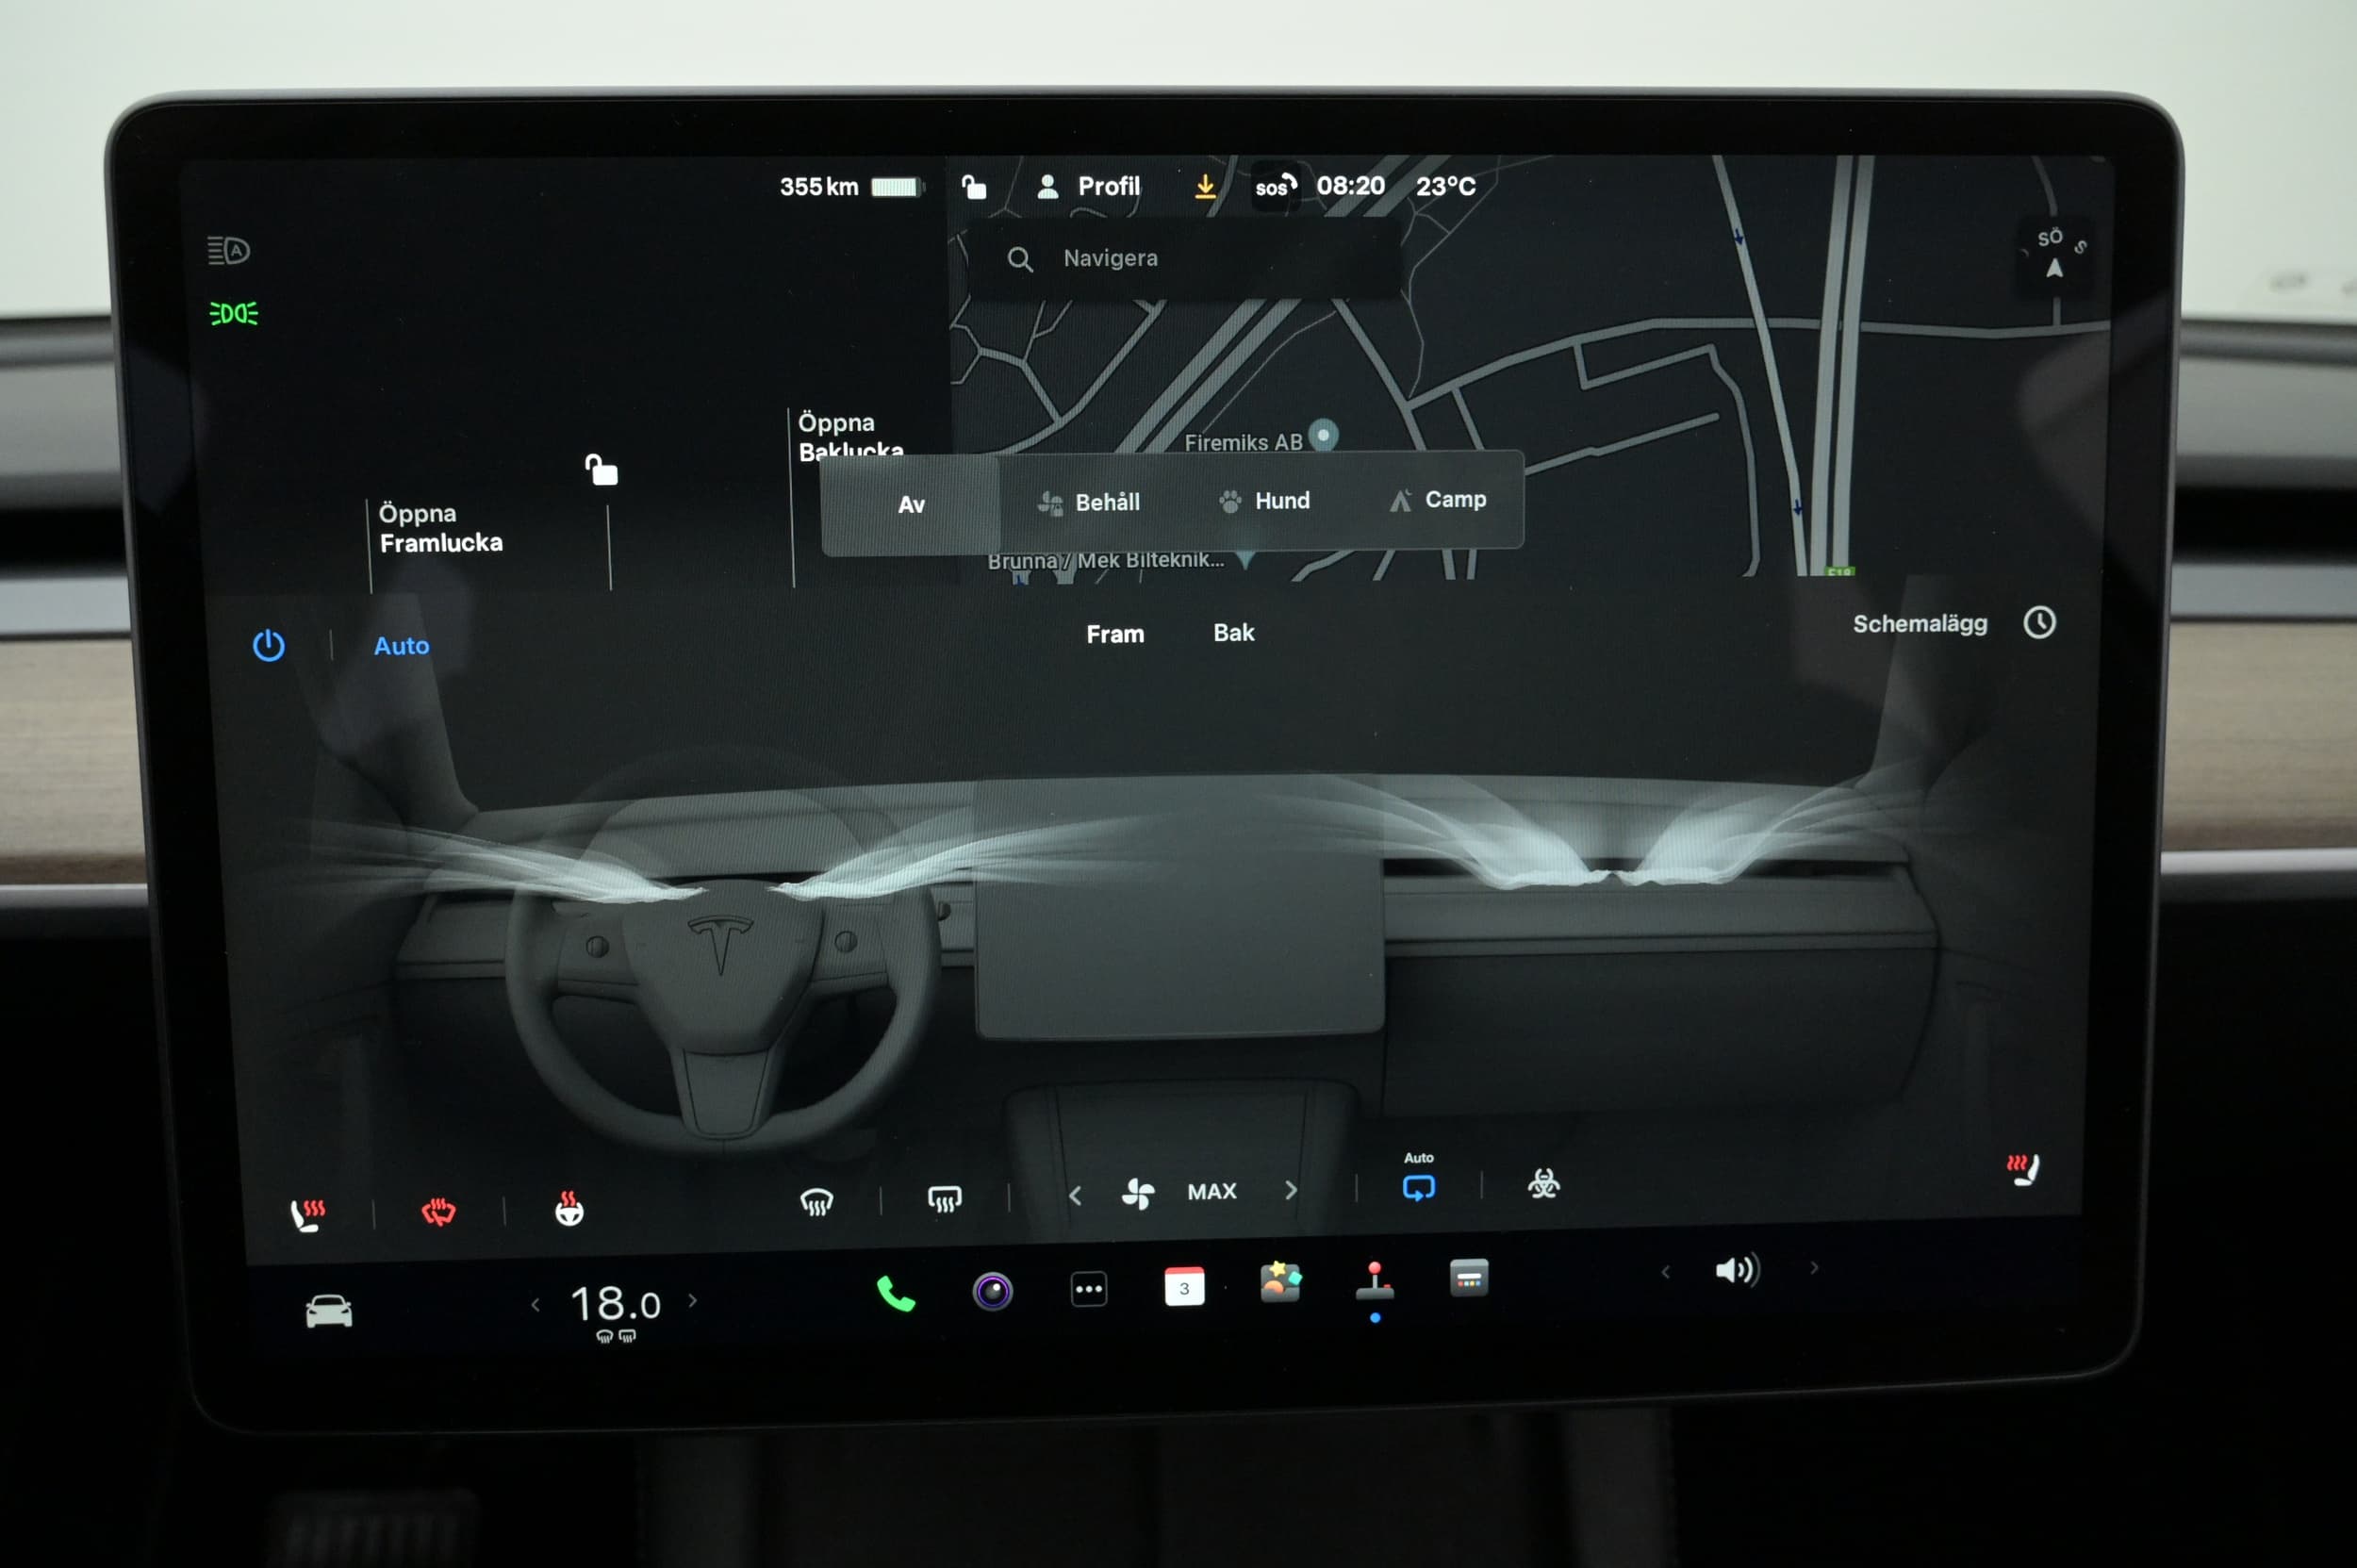Tap the 18.0 temperature setting

point(615,1305)
